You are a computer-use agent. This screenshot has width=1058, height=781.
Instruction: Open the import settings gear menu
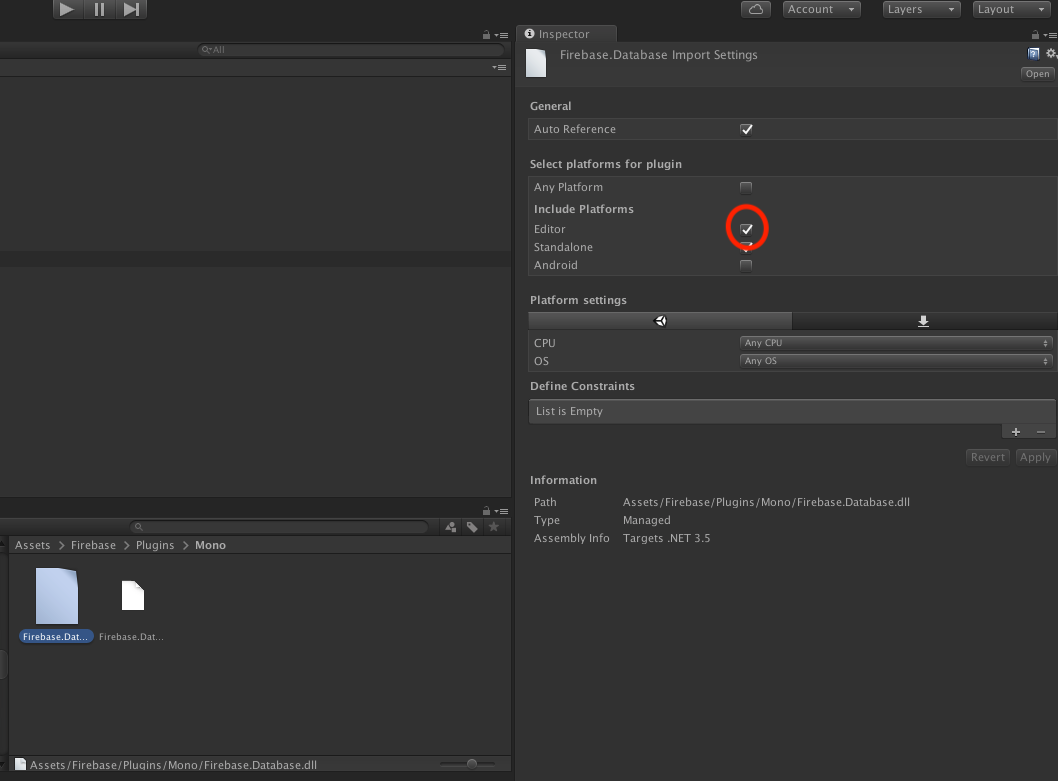(x=1051, y=53)
